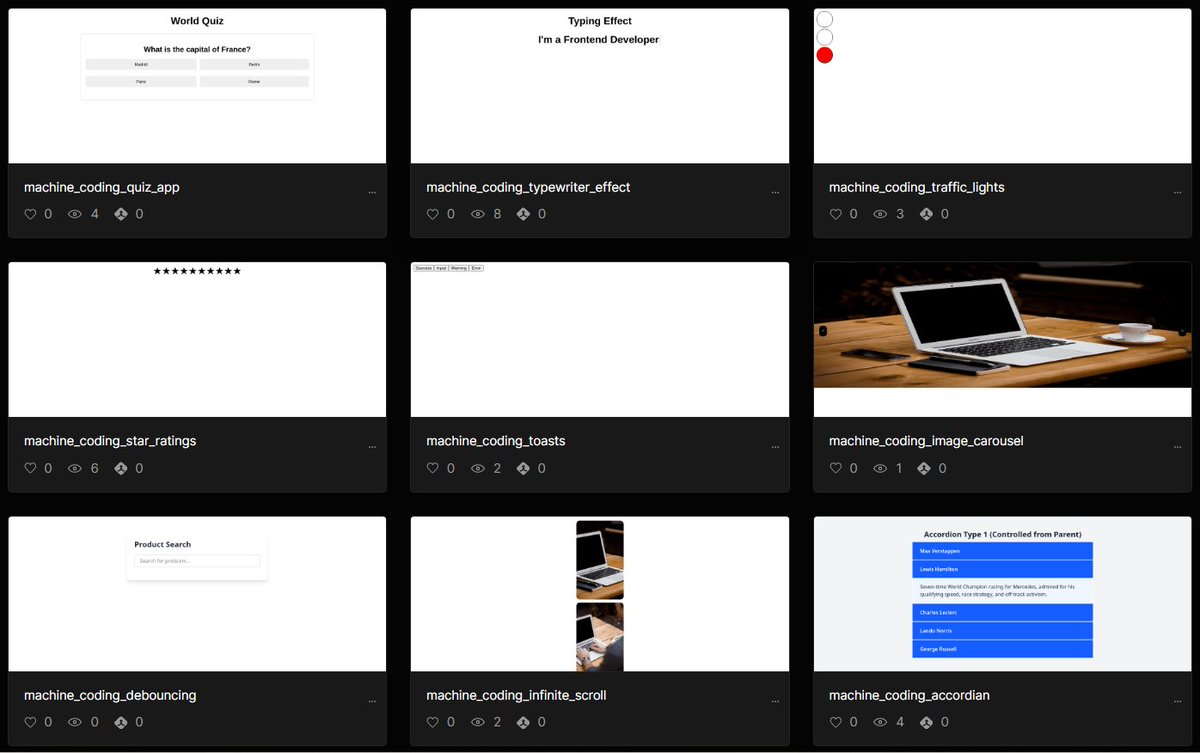Click fork icon on machine_coding_toasts card
The image size is (1200, 753).
pyautogui.click(x=523, y=468)
